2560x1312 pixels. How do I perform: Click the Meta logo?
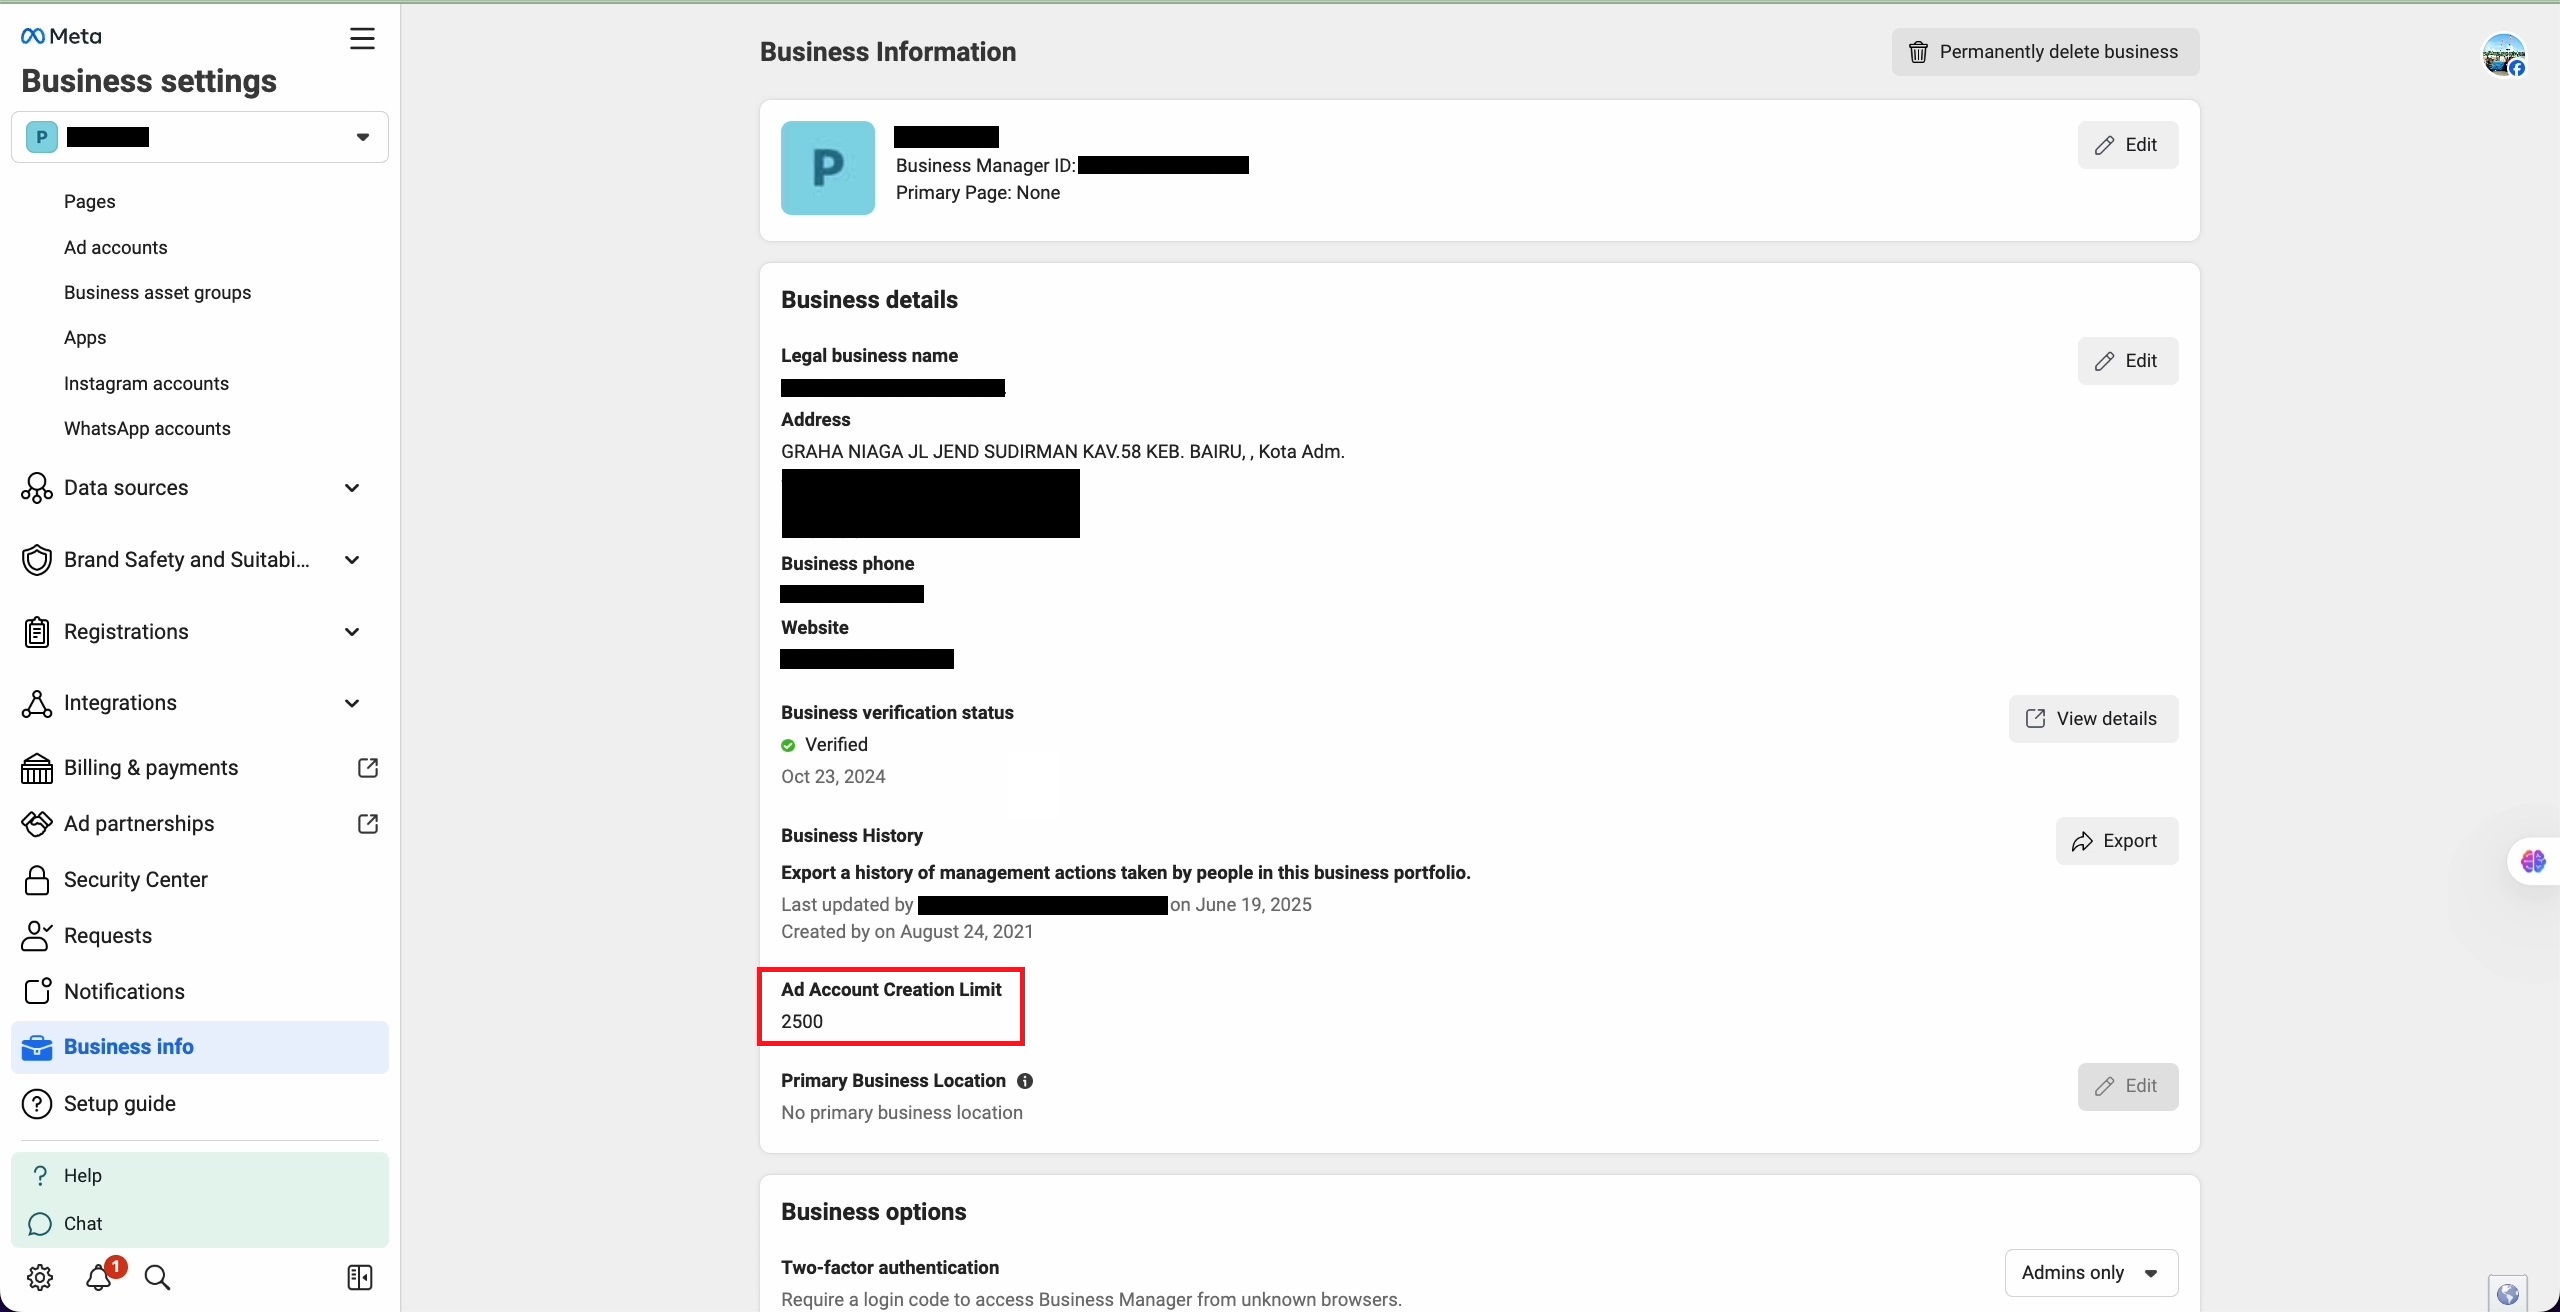point(61,36)
